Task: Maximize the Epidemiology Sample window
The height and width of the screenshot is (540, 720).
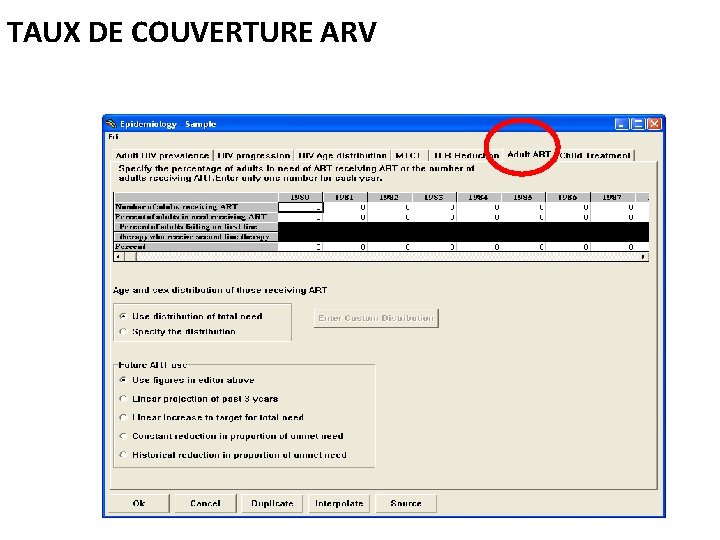Action: pos(638,124)
